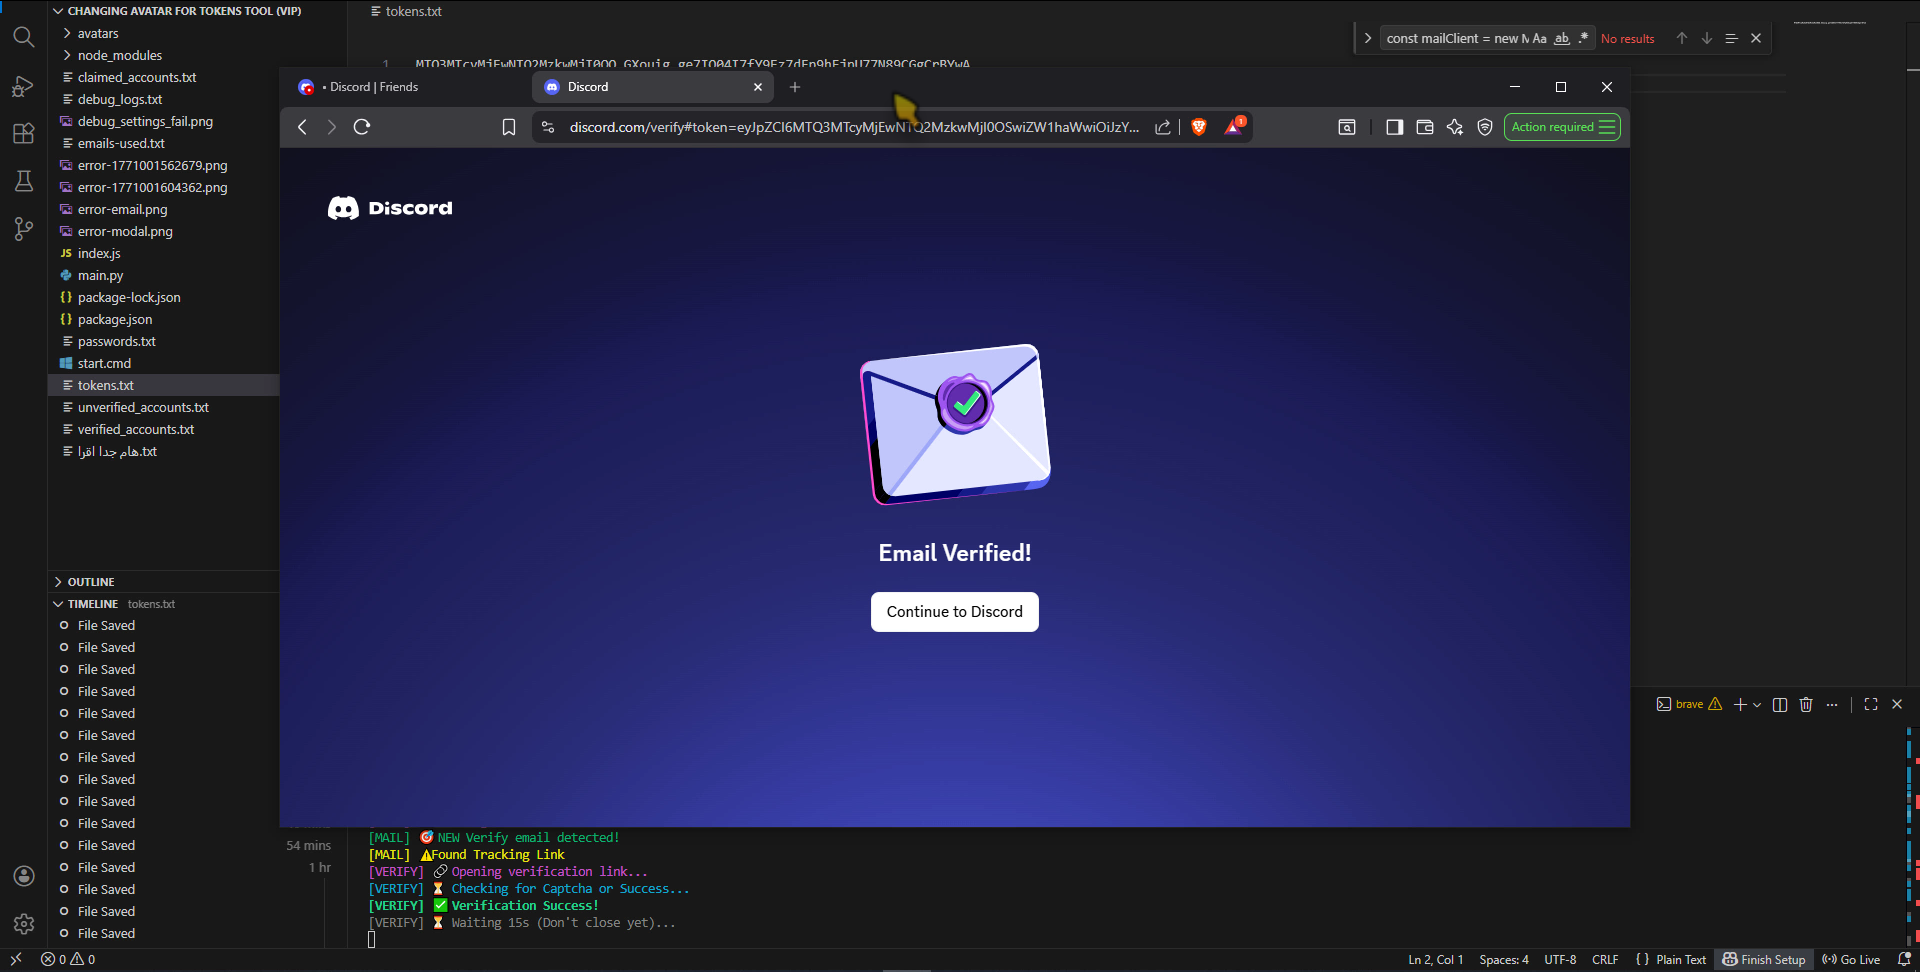Bookmark this page in Brave
1920x972 pixels.
coord(509,127)
